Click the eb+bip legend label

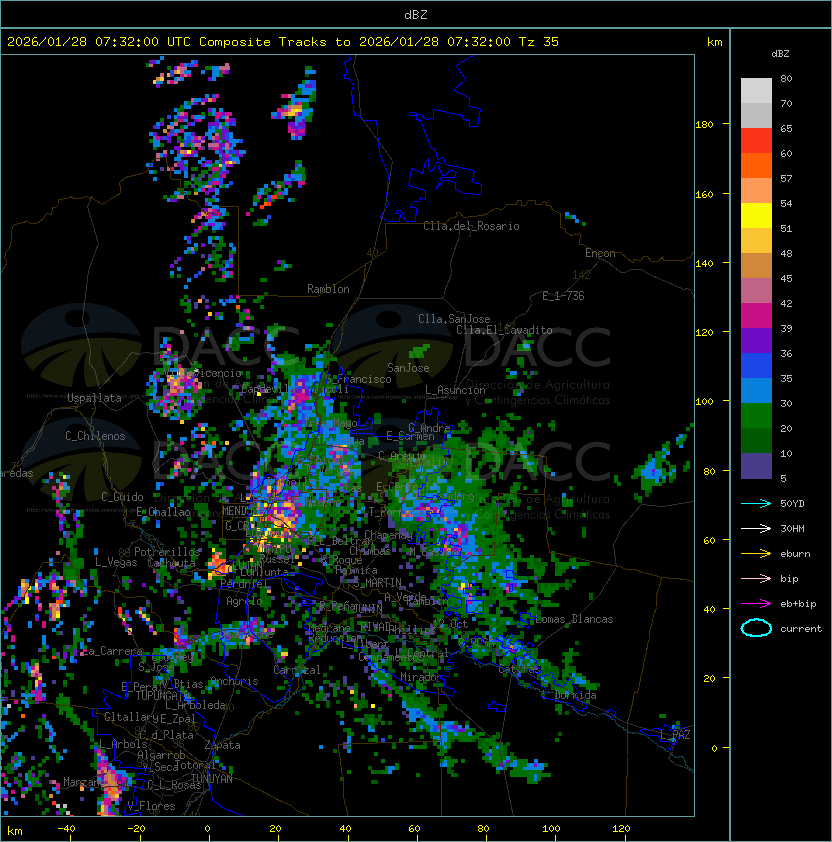coord(798,604)
